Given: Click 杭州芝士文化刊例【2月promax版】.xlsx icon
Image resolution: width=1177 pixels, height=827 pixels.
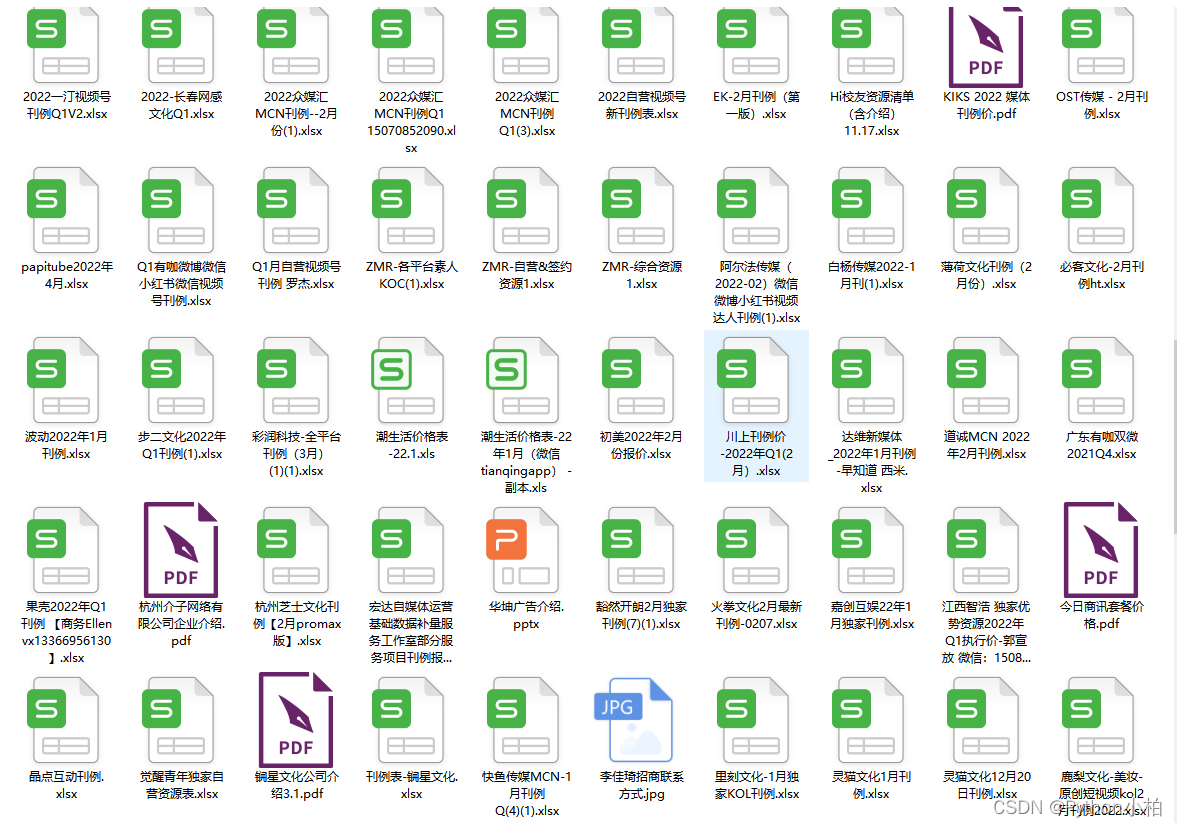Looking at the screenshot, I should [293, 550].
